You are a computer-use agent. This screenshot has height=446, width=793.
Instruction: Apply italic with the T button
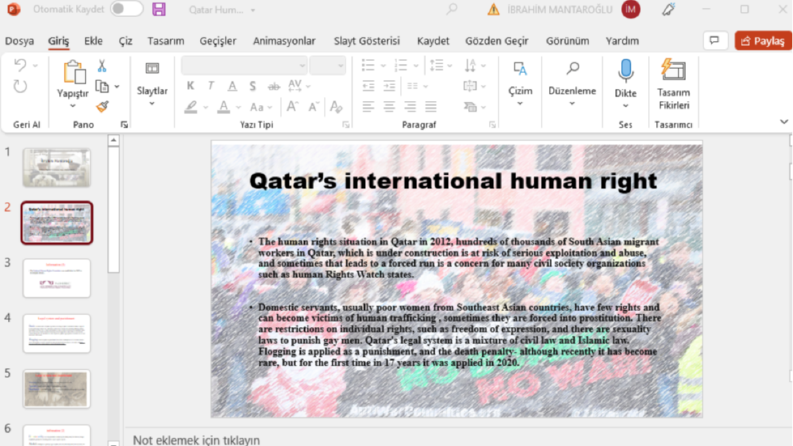211,86
